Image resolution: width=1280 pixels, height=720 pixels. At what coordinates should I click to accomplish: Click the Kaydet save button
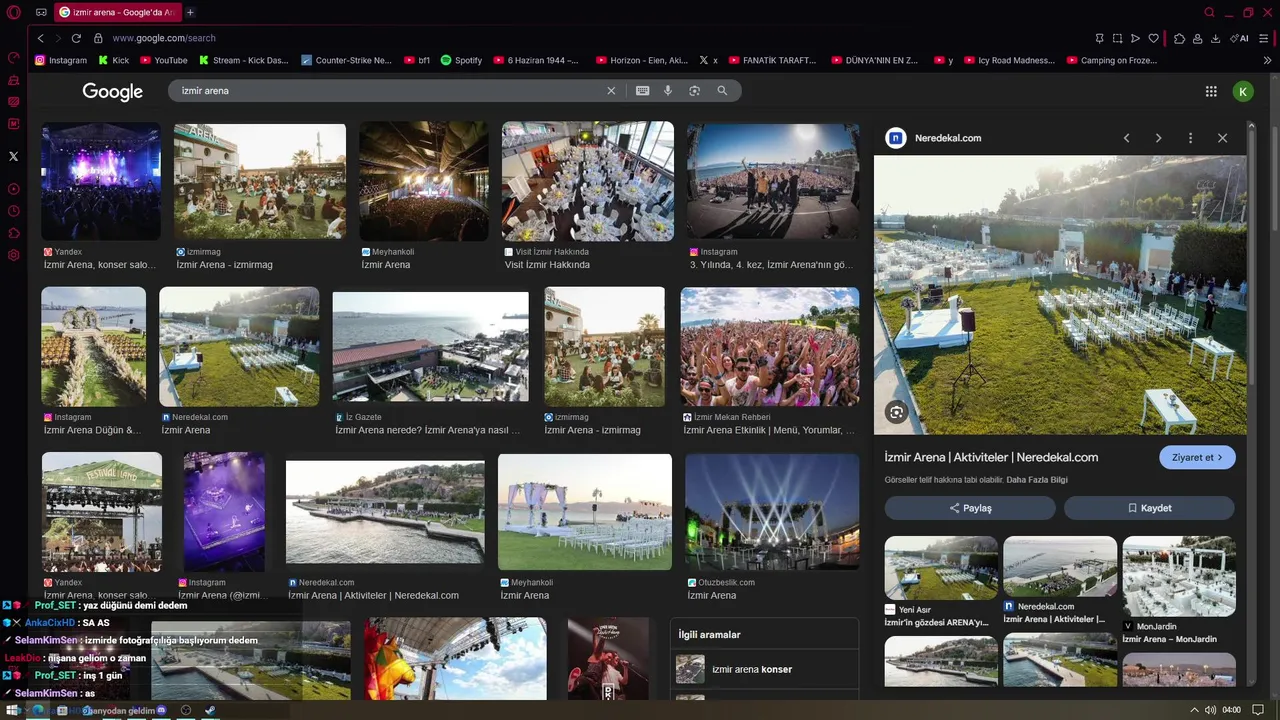click(1149, 508)
